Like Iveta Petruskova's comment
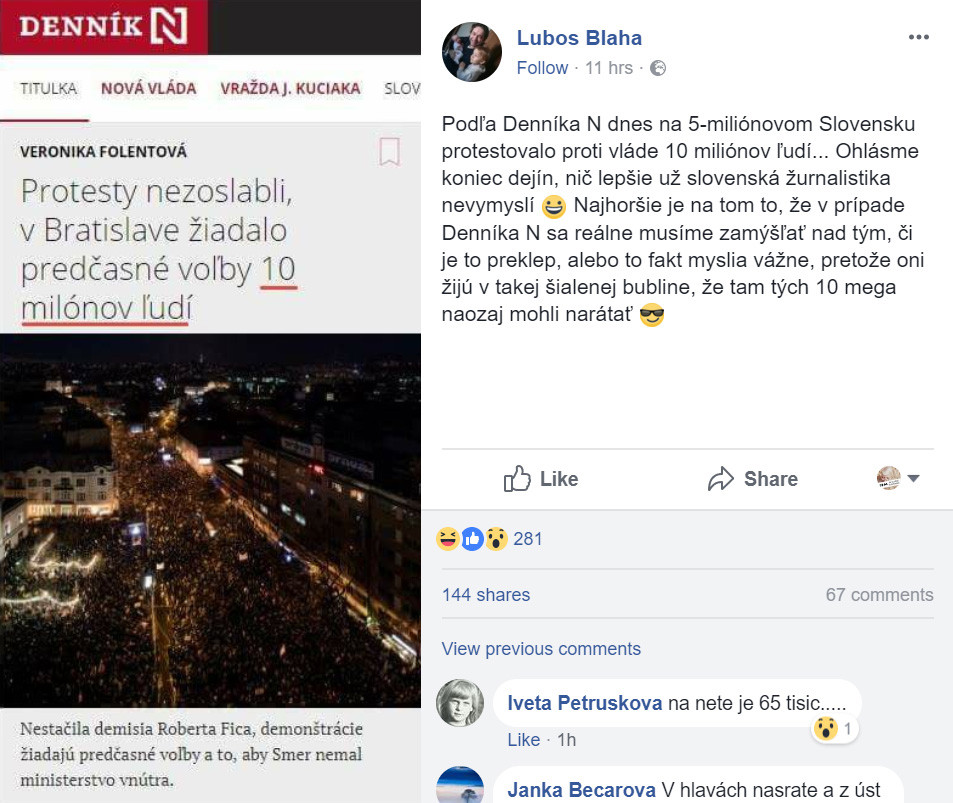 pos(523,740)
